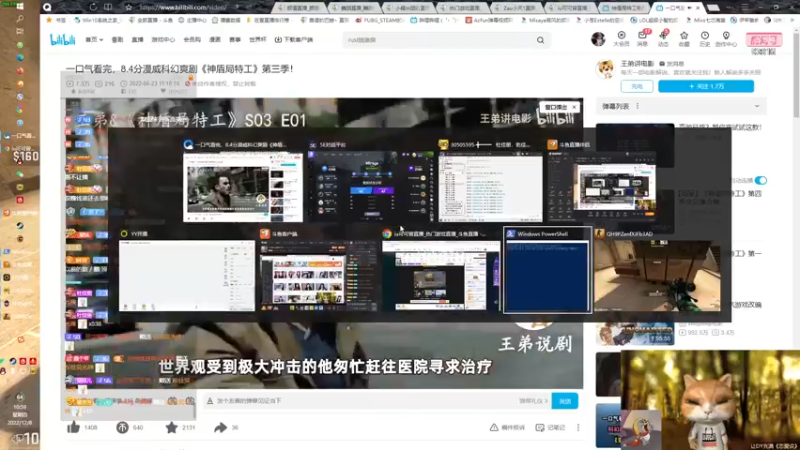Screen dimensions: 800x450
Task: Click the blue 发送 send danmaku button
Action: click(565, 401)
